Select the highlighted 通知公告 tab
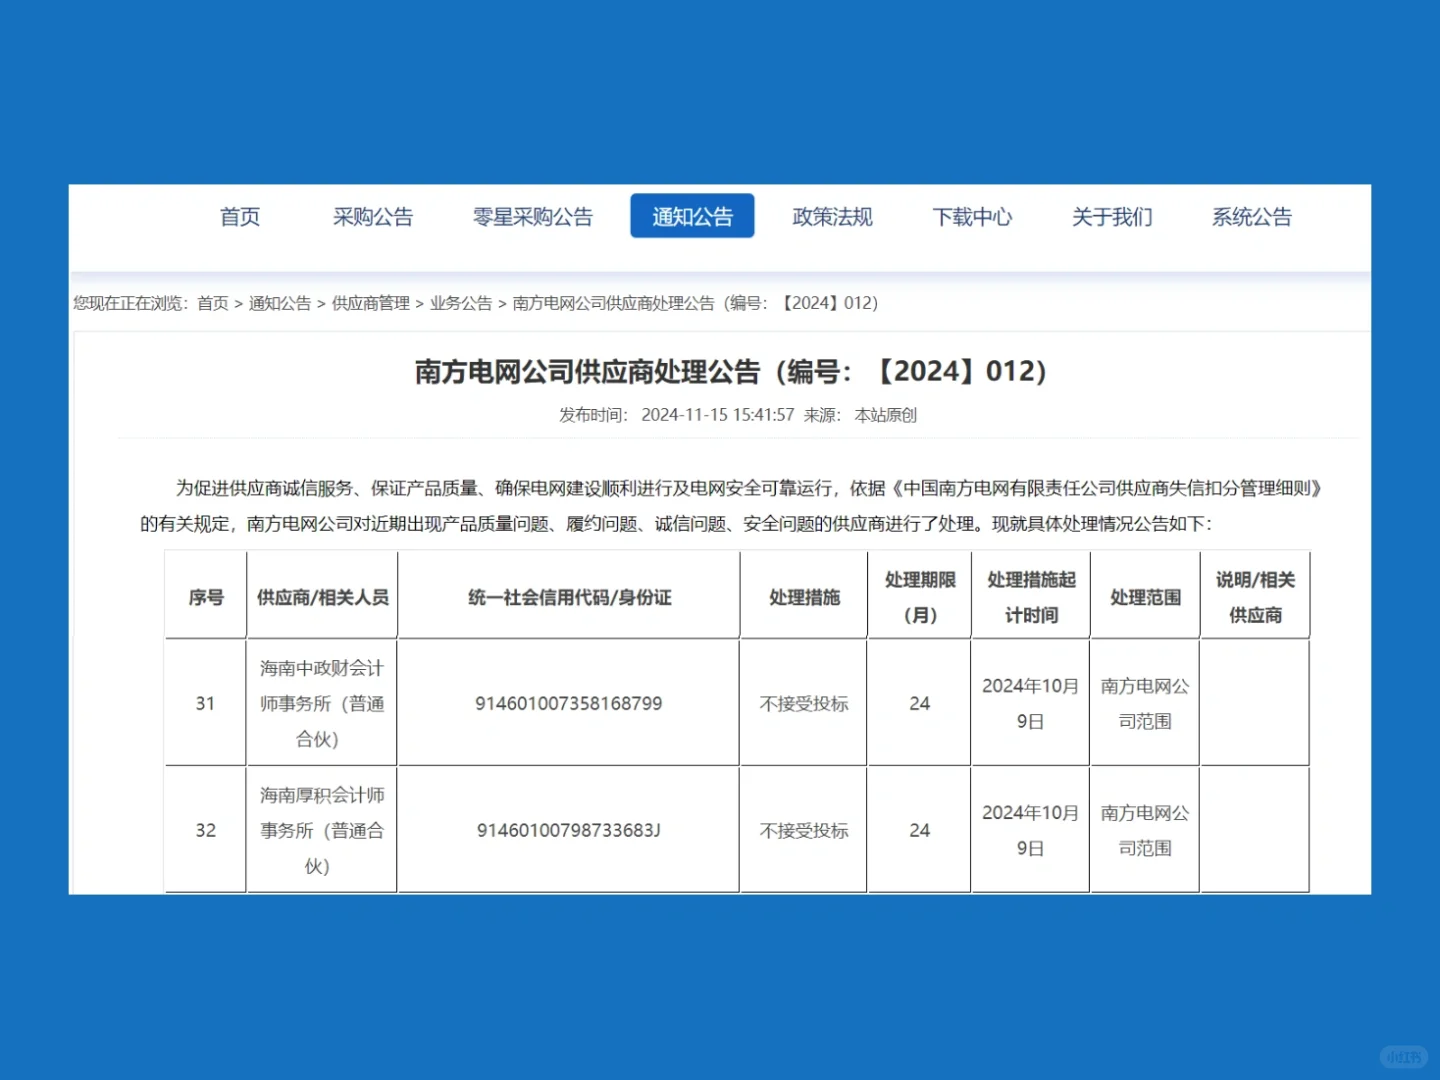The height and width of the screenshot is (1080, 1440). tap(692, 216)
